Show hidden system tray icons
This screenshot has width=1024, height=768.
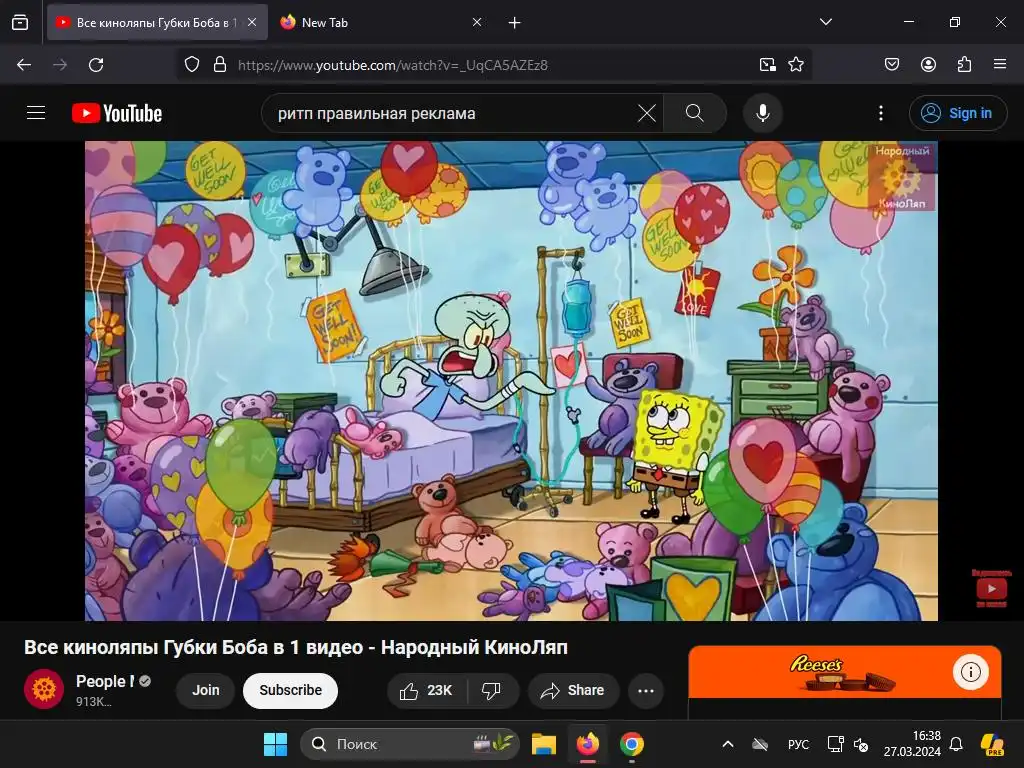tap(728, 744)
